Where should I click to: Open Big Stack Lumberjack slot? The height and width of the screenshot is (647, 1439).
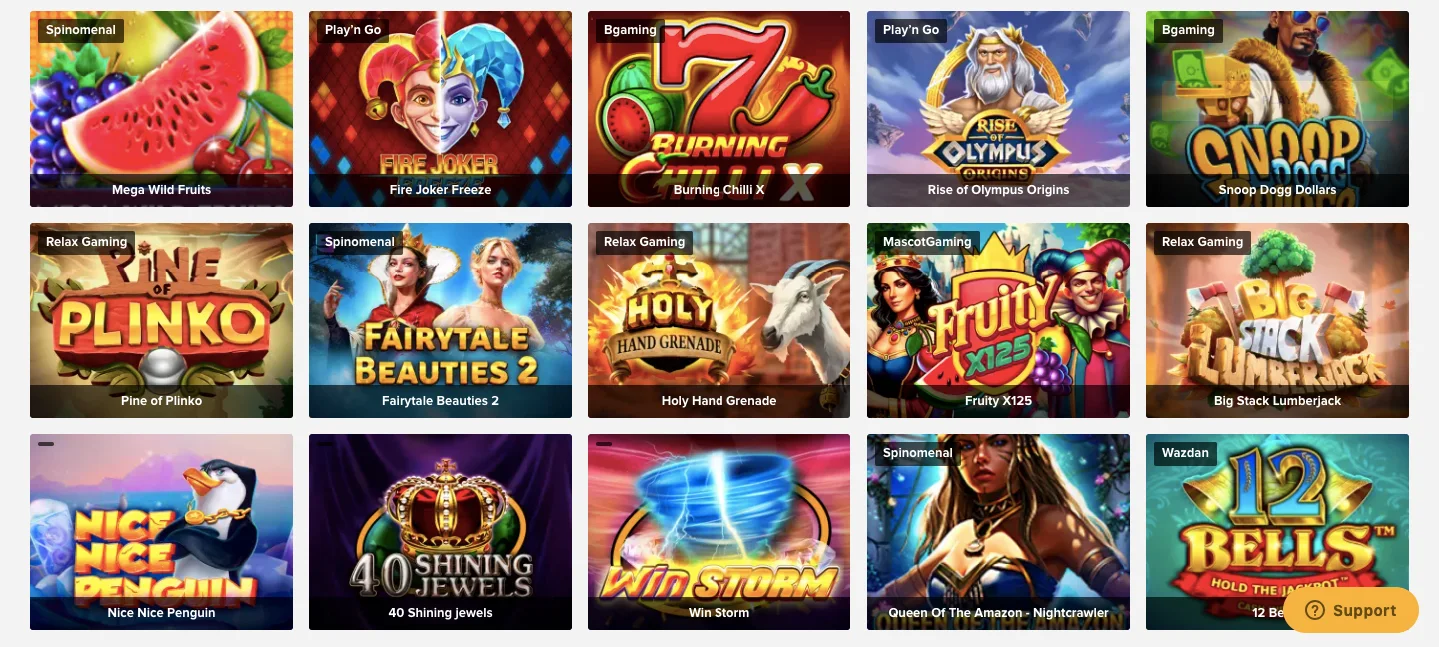(x=1277, y=320)
